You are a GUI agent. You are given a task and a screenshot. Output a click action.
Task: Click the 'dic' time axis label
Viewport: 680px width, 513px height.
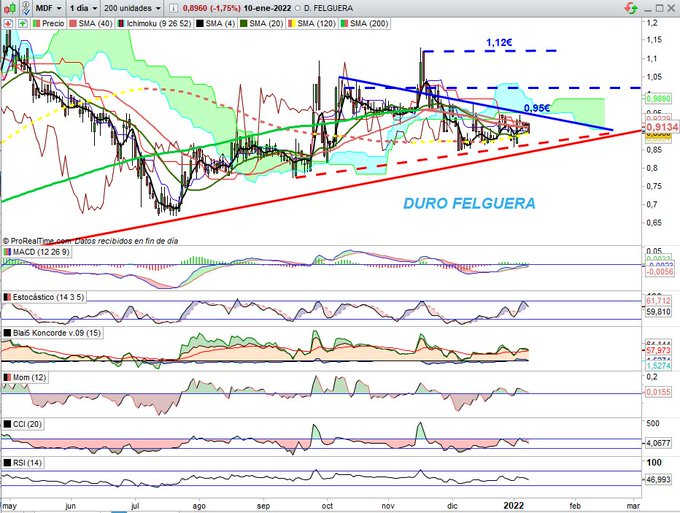coord(452,506)
